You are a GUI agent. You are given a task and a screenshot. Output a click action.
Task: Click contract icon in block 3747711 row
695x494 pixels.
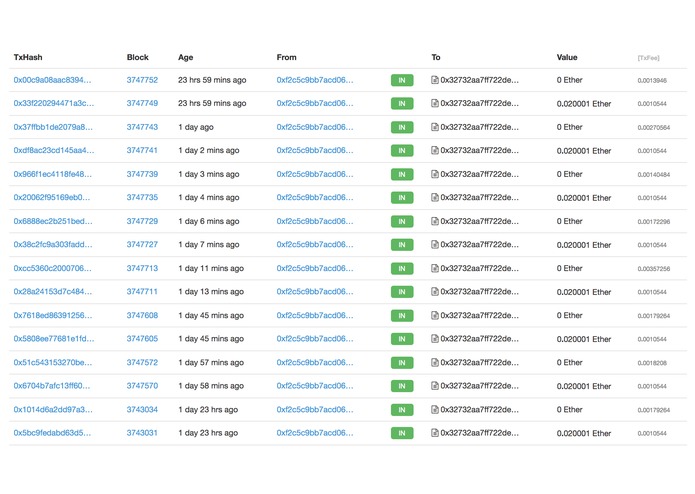click(435, 292)
